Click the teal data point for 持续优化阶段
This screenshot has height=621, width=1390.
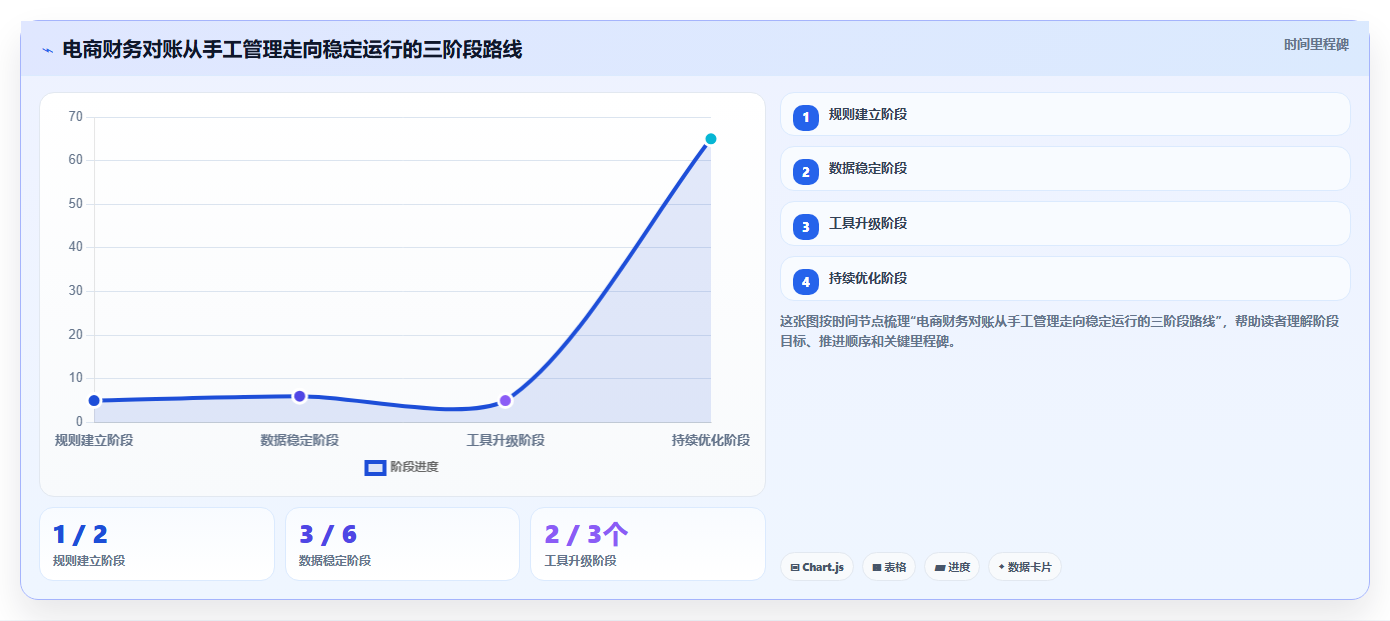[711, 139]
